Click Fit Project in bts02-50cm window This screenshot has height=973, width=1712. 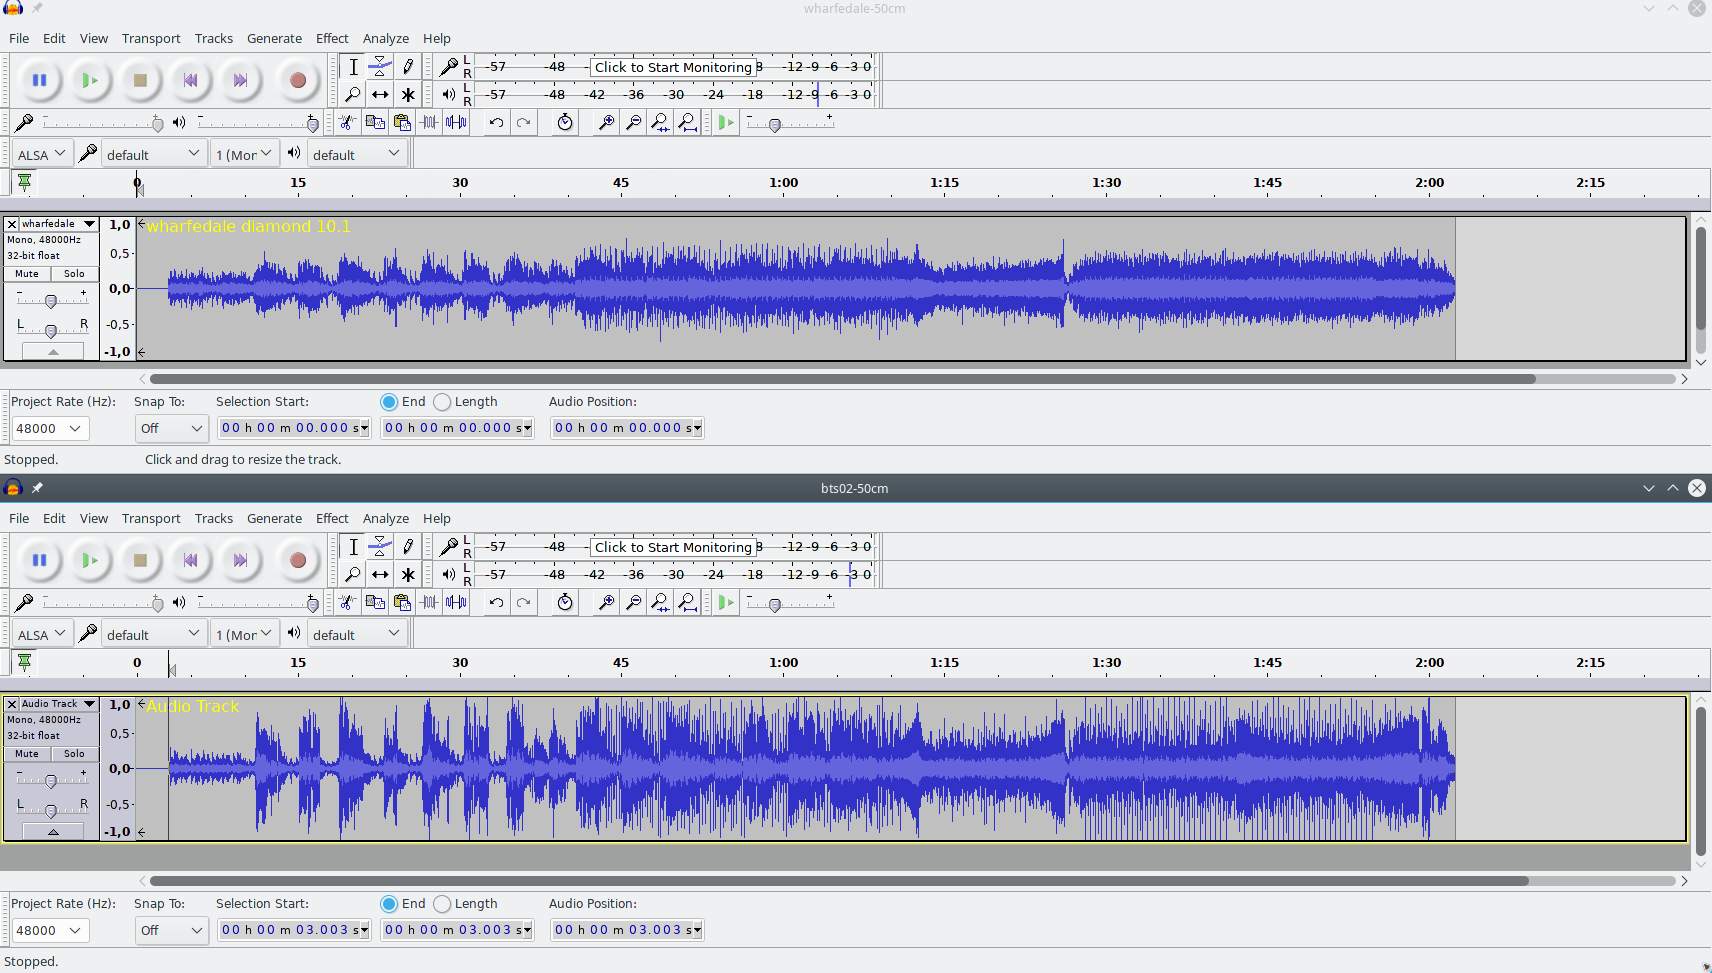coord(687,602)
